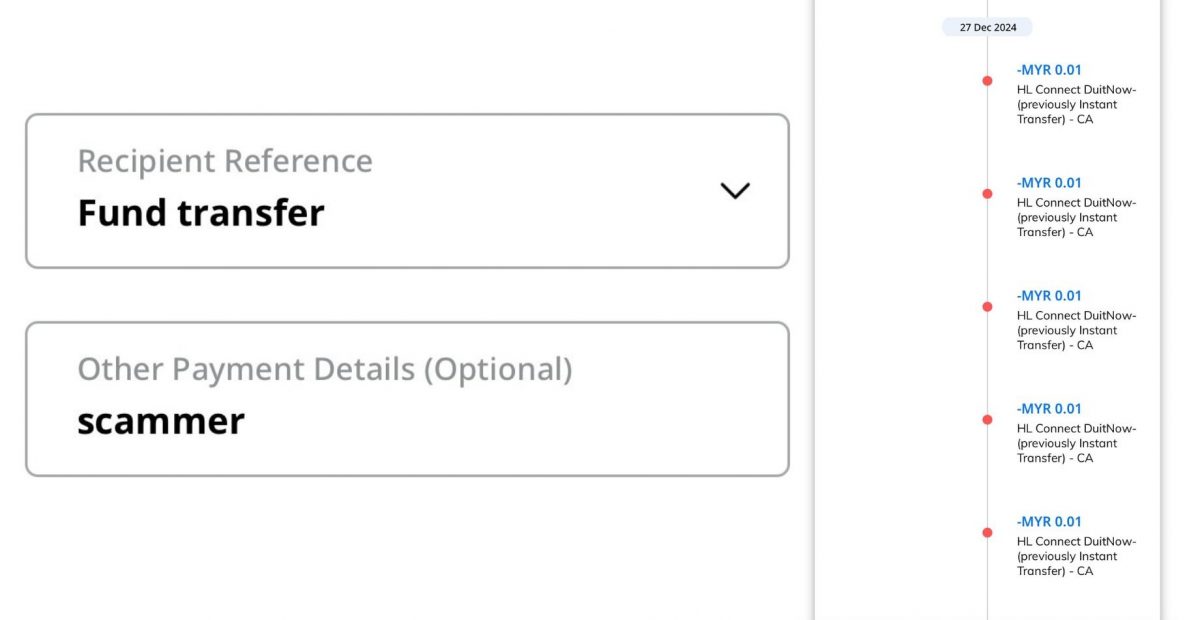Click the second HL Connect DuitNow description

(x=1076, y=217)
